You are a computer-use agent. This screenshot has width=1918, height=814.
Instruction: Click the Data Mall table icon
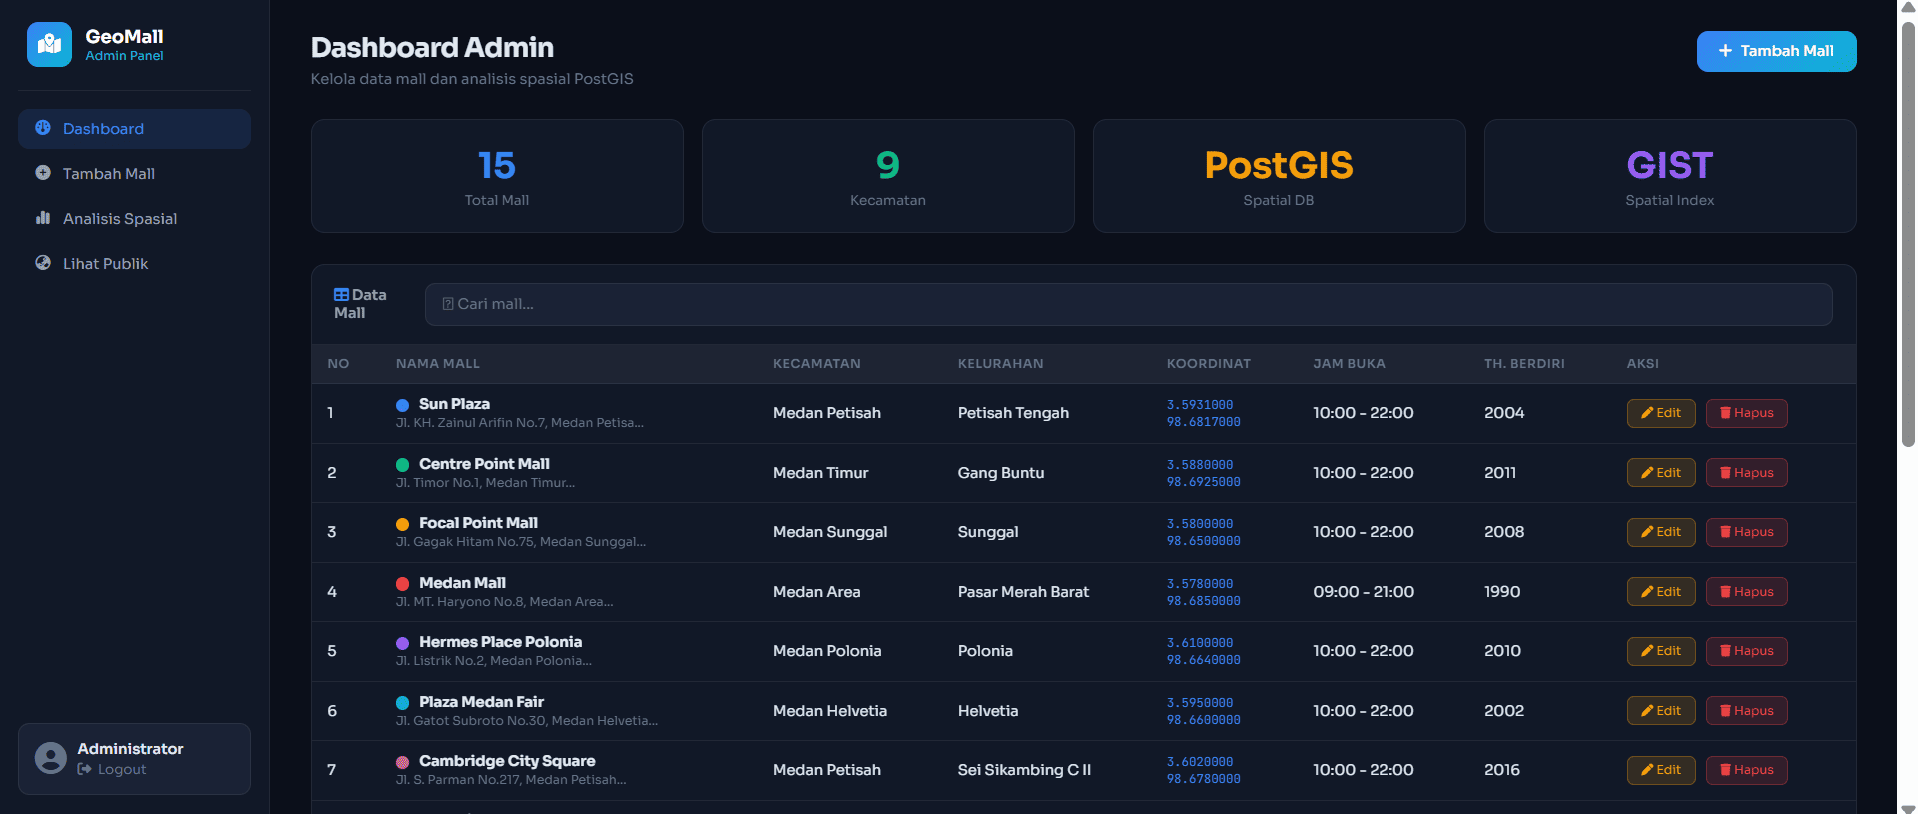341,295
